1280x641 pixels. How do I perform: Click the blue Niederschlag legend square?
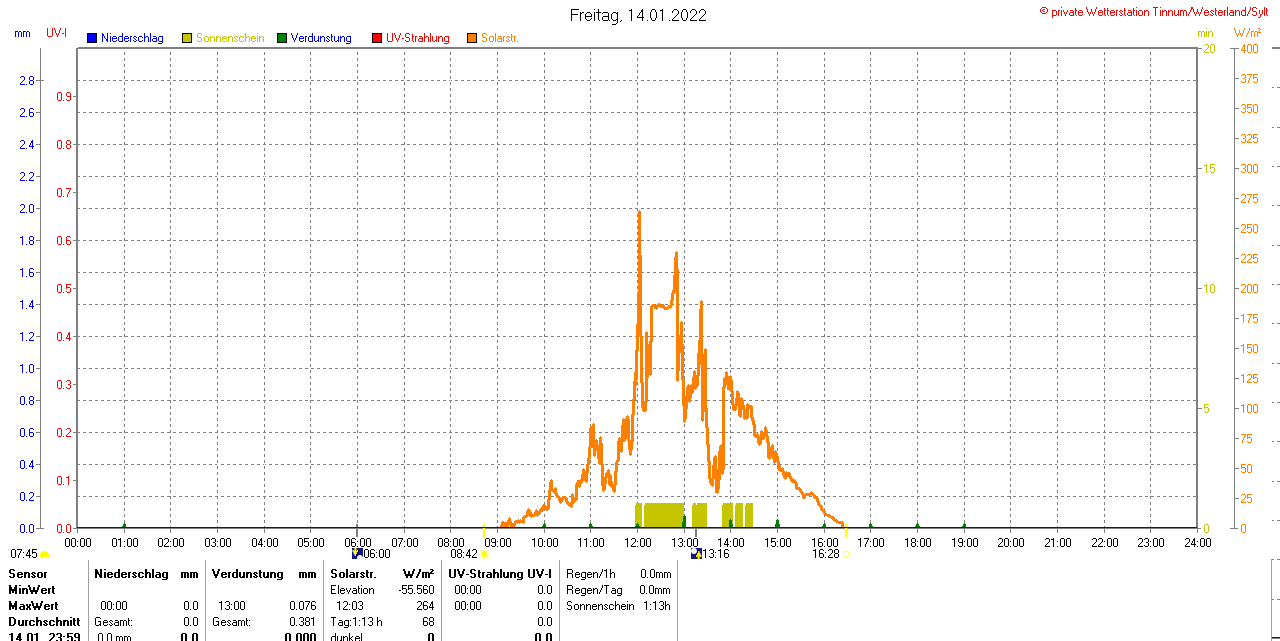click(x=92, y=38)
